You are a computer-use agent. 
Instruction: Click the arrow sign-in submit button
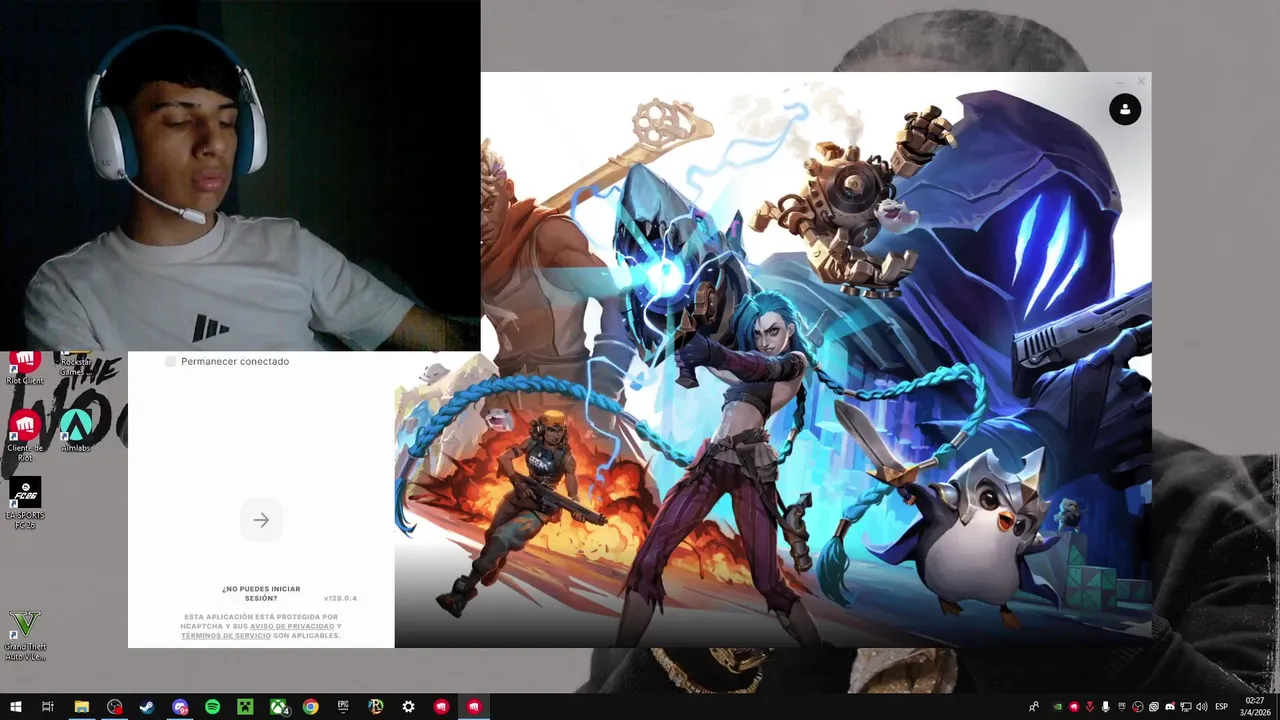(x=261, y=520)
